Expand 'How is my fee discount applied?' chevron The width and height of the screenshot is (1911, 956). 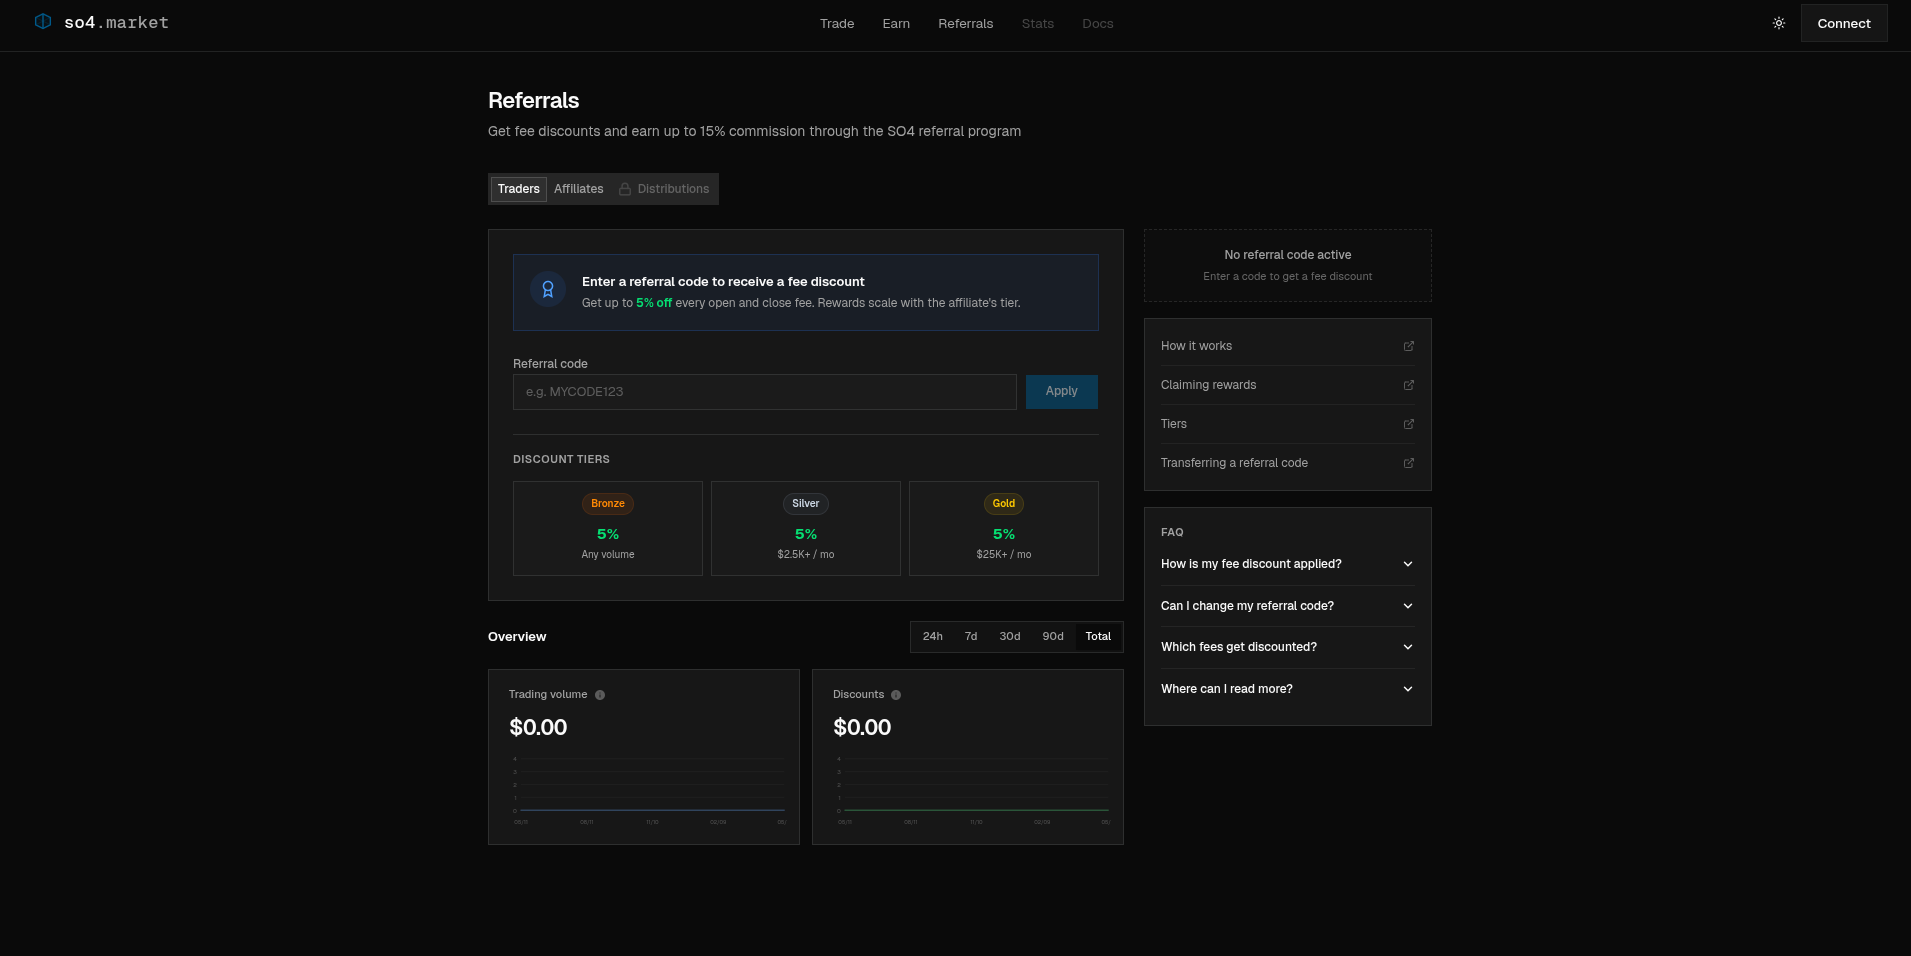[x=1408, y=564]
